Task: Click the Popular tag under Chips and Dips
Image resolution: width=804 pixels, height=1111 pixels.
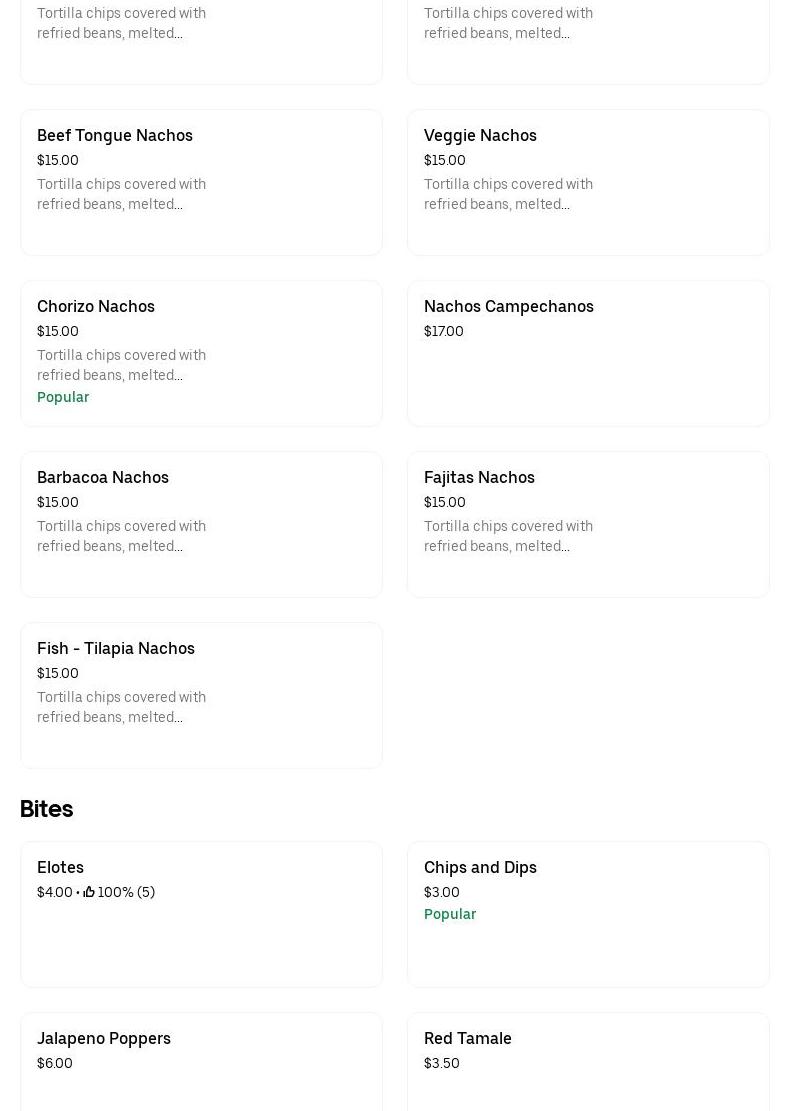Action: [450, 914]
